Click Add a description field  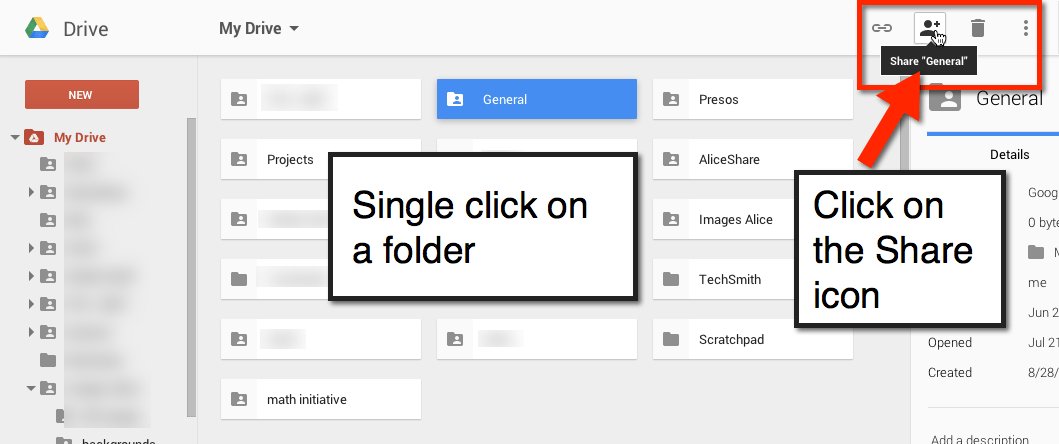click(x=979, y=438)
